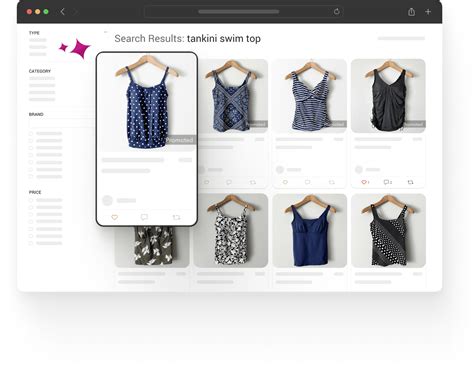This screenshot has height=366, width=474.
Task: Like the striped twist-front tankini listing
Action: click(285, 182)
